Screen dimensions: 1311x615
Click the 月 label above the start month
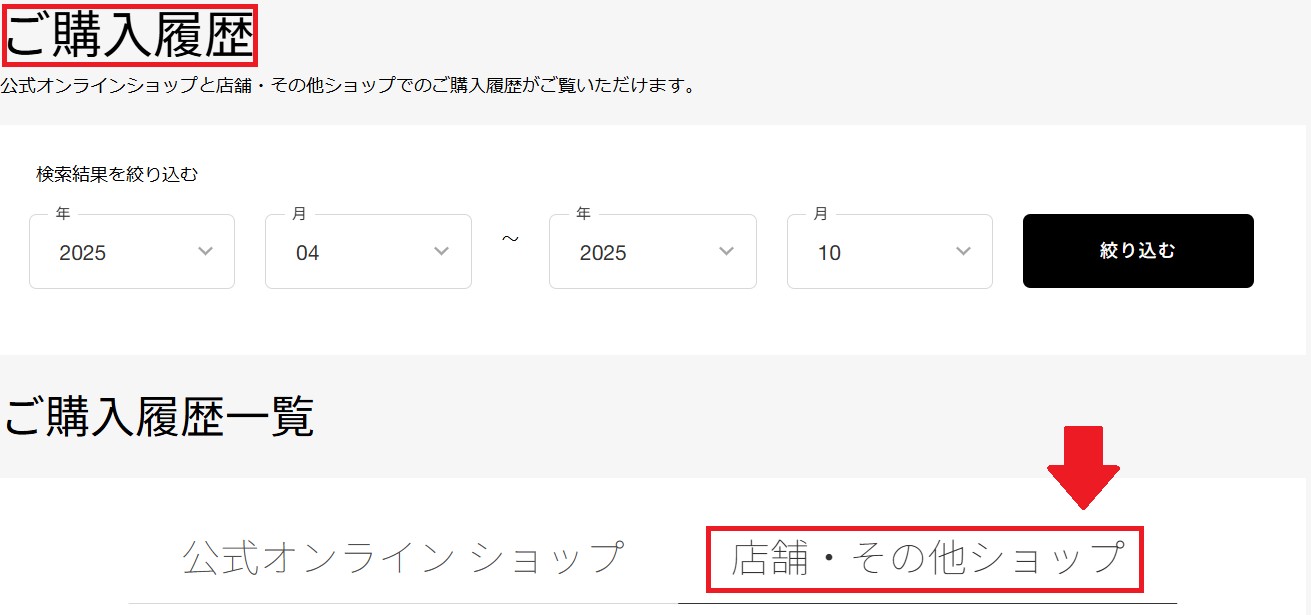click(299, 214)
